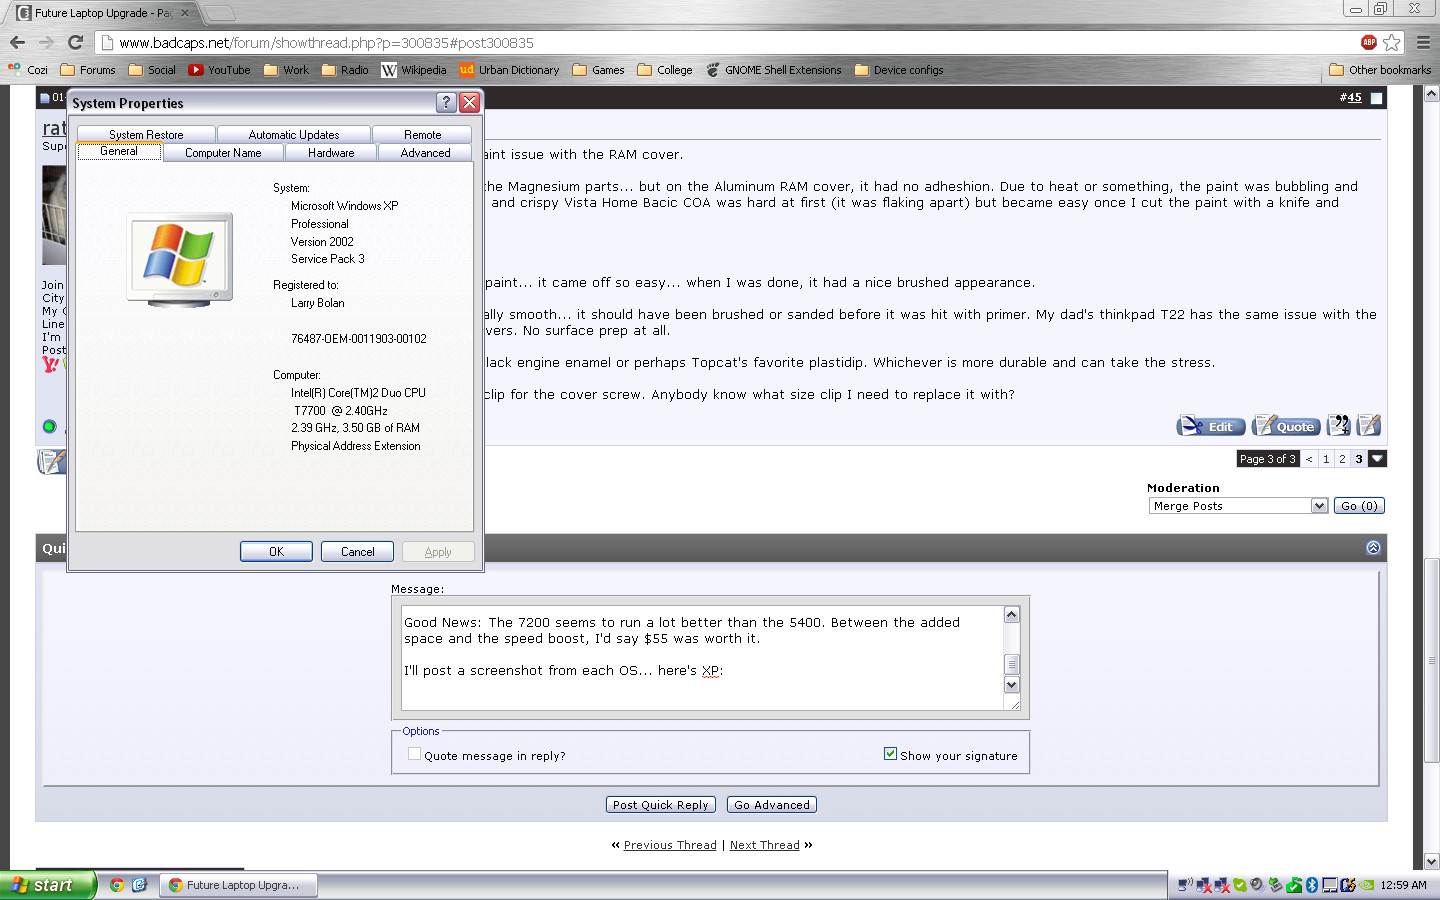The width and height of the screenshot is (1440, 900).
Task: Click the multi-quote icon with quotation marks
Action: pyautogui.click(x=1338, y=426)
